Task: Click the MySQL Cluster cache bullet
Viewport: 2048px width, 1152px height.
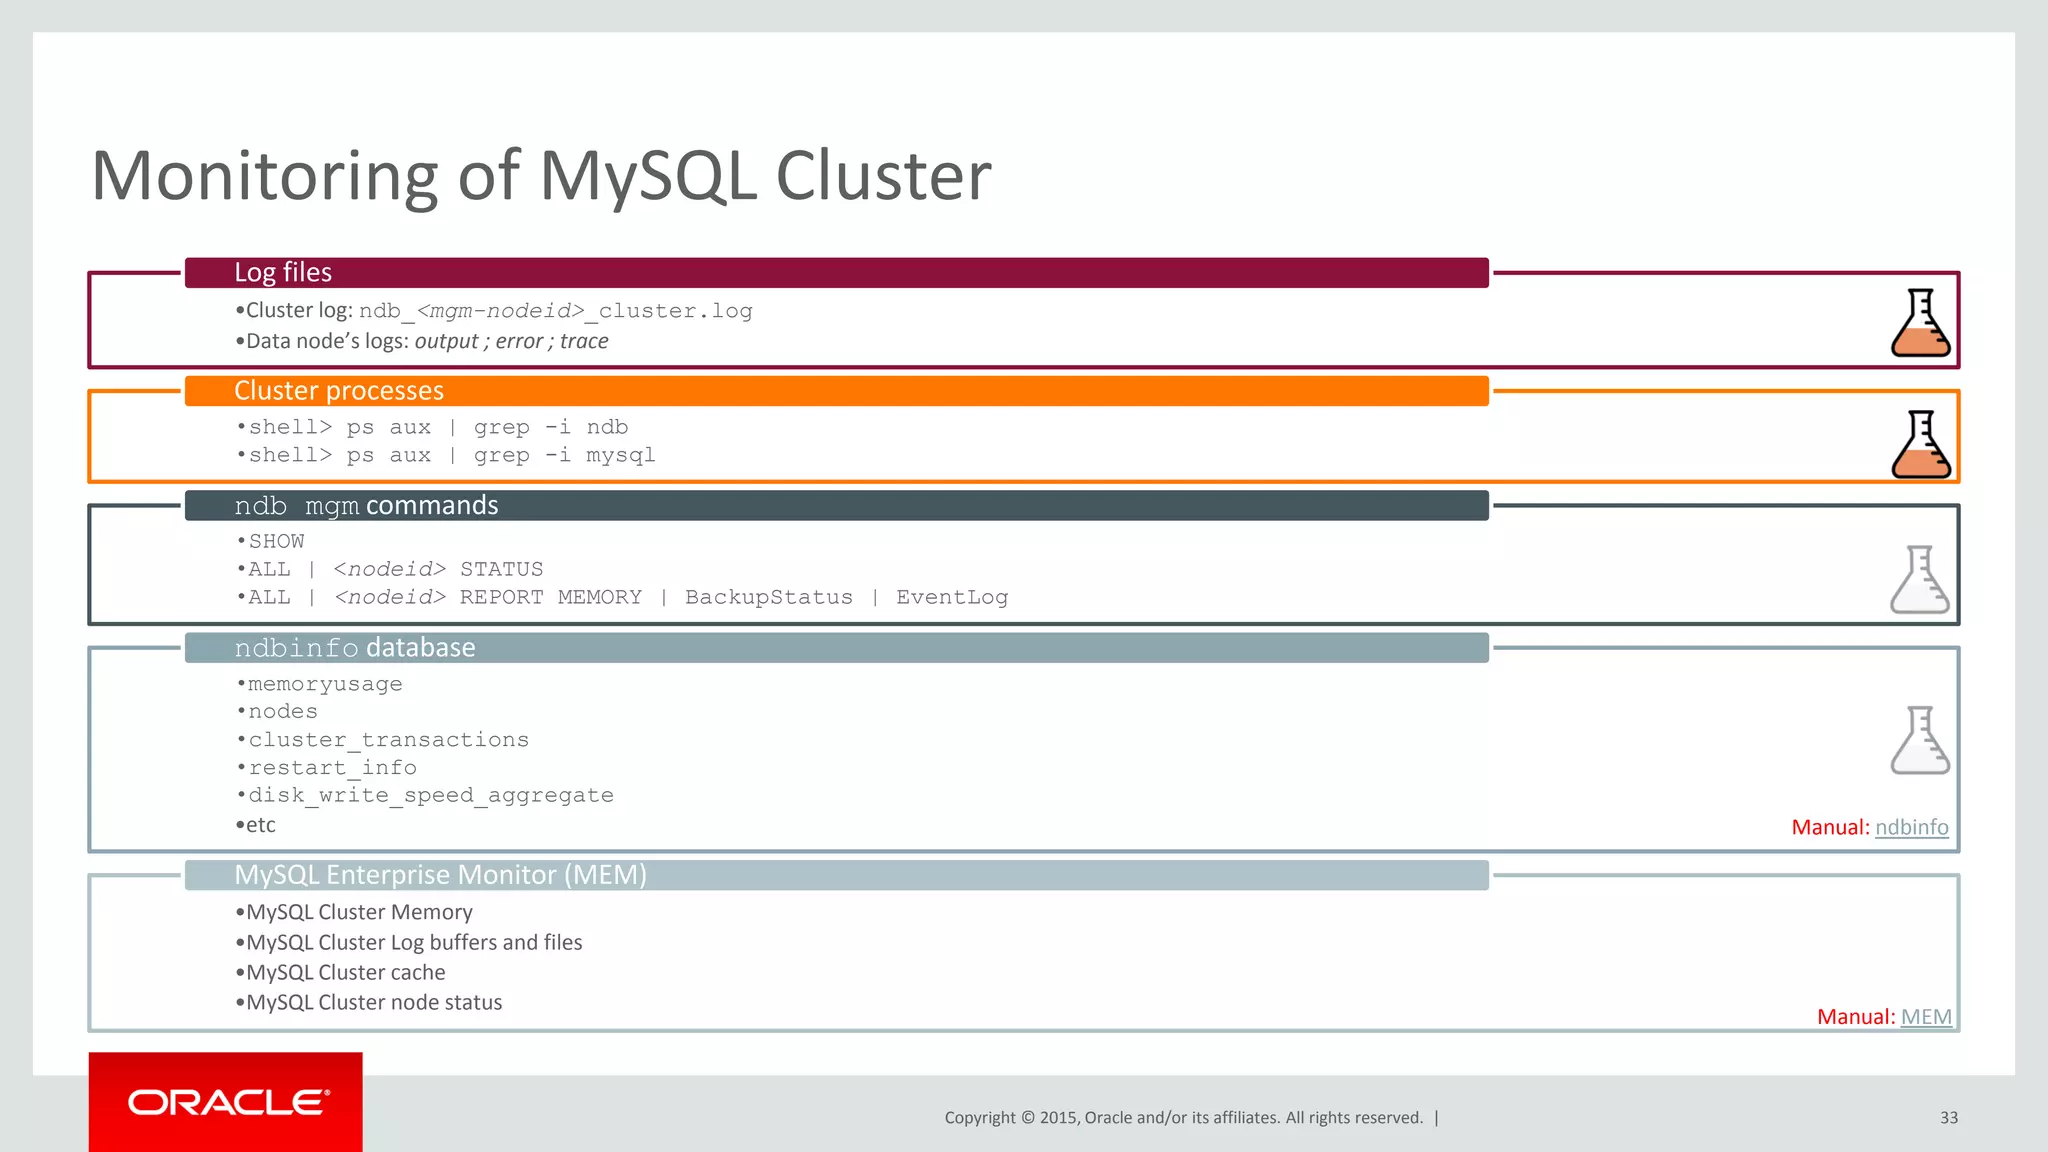Action: pos(341,972)
